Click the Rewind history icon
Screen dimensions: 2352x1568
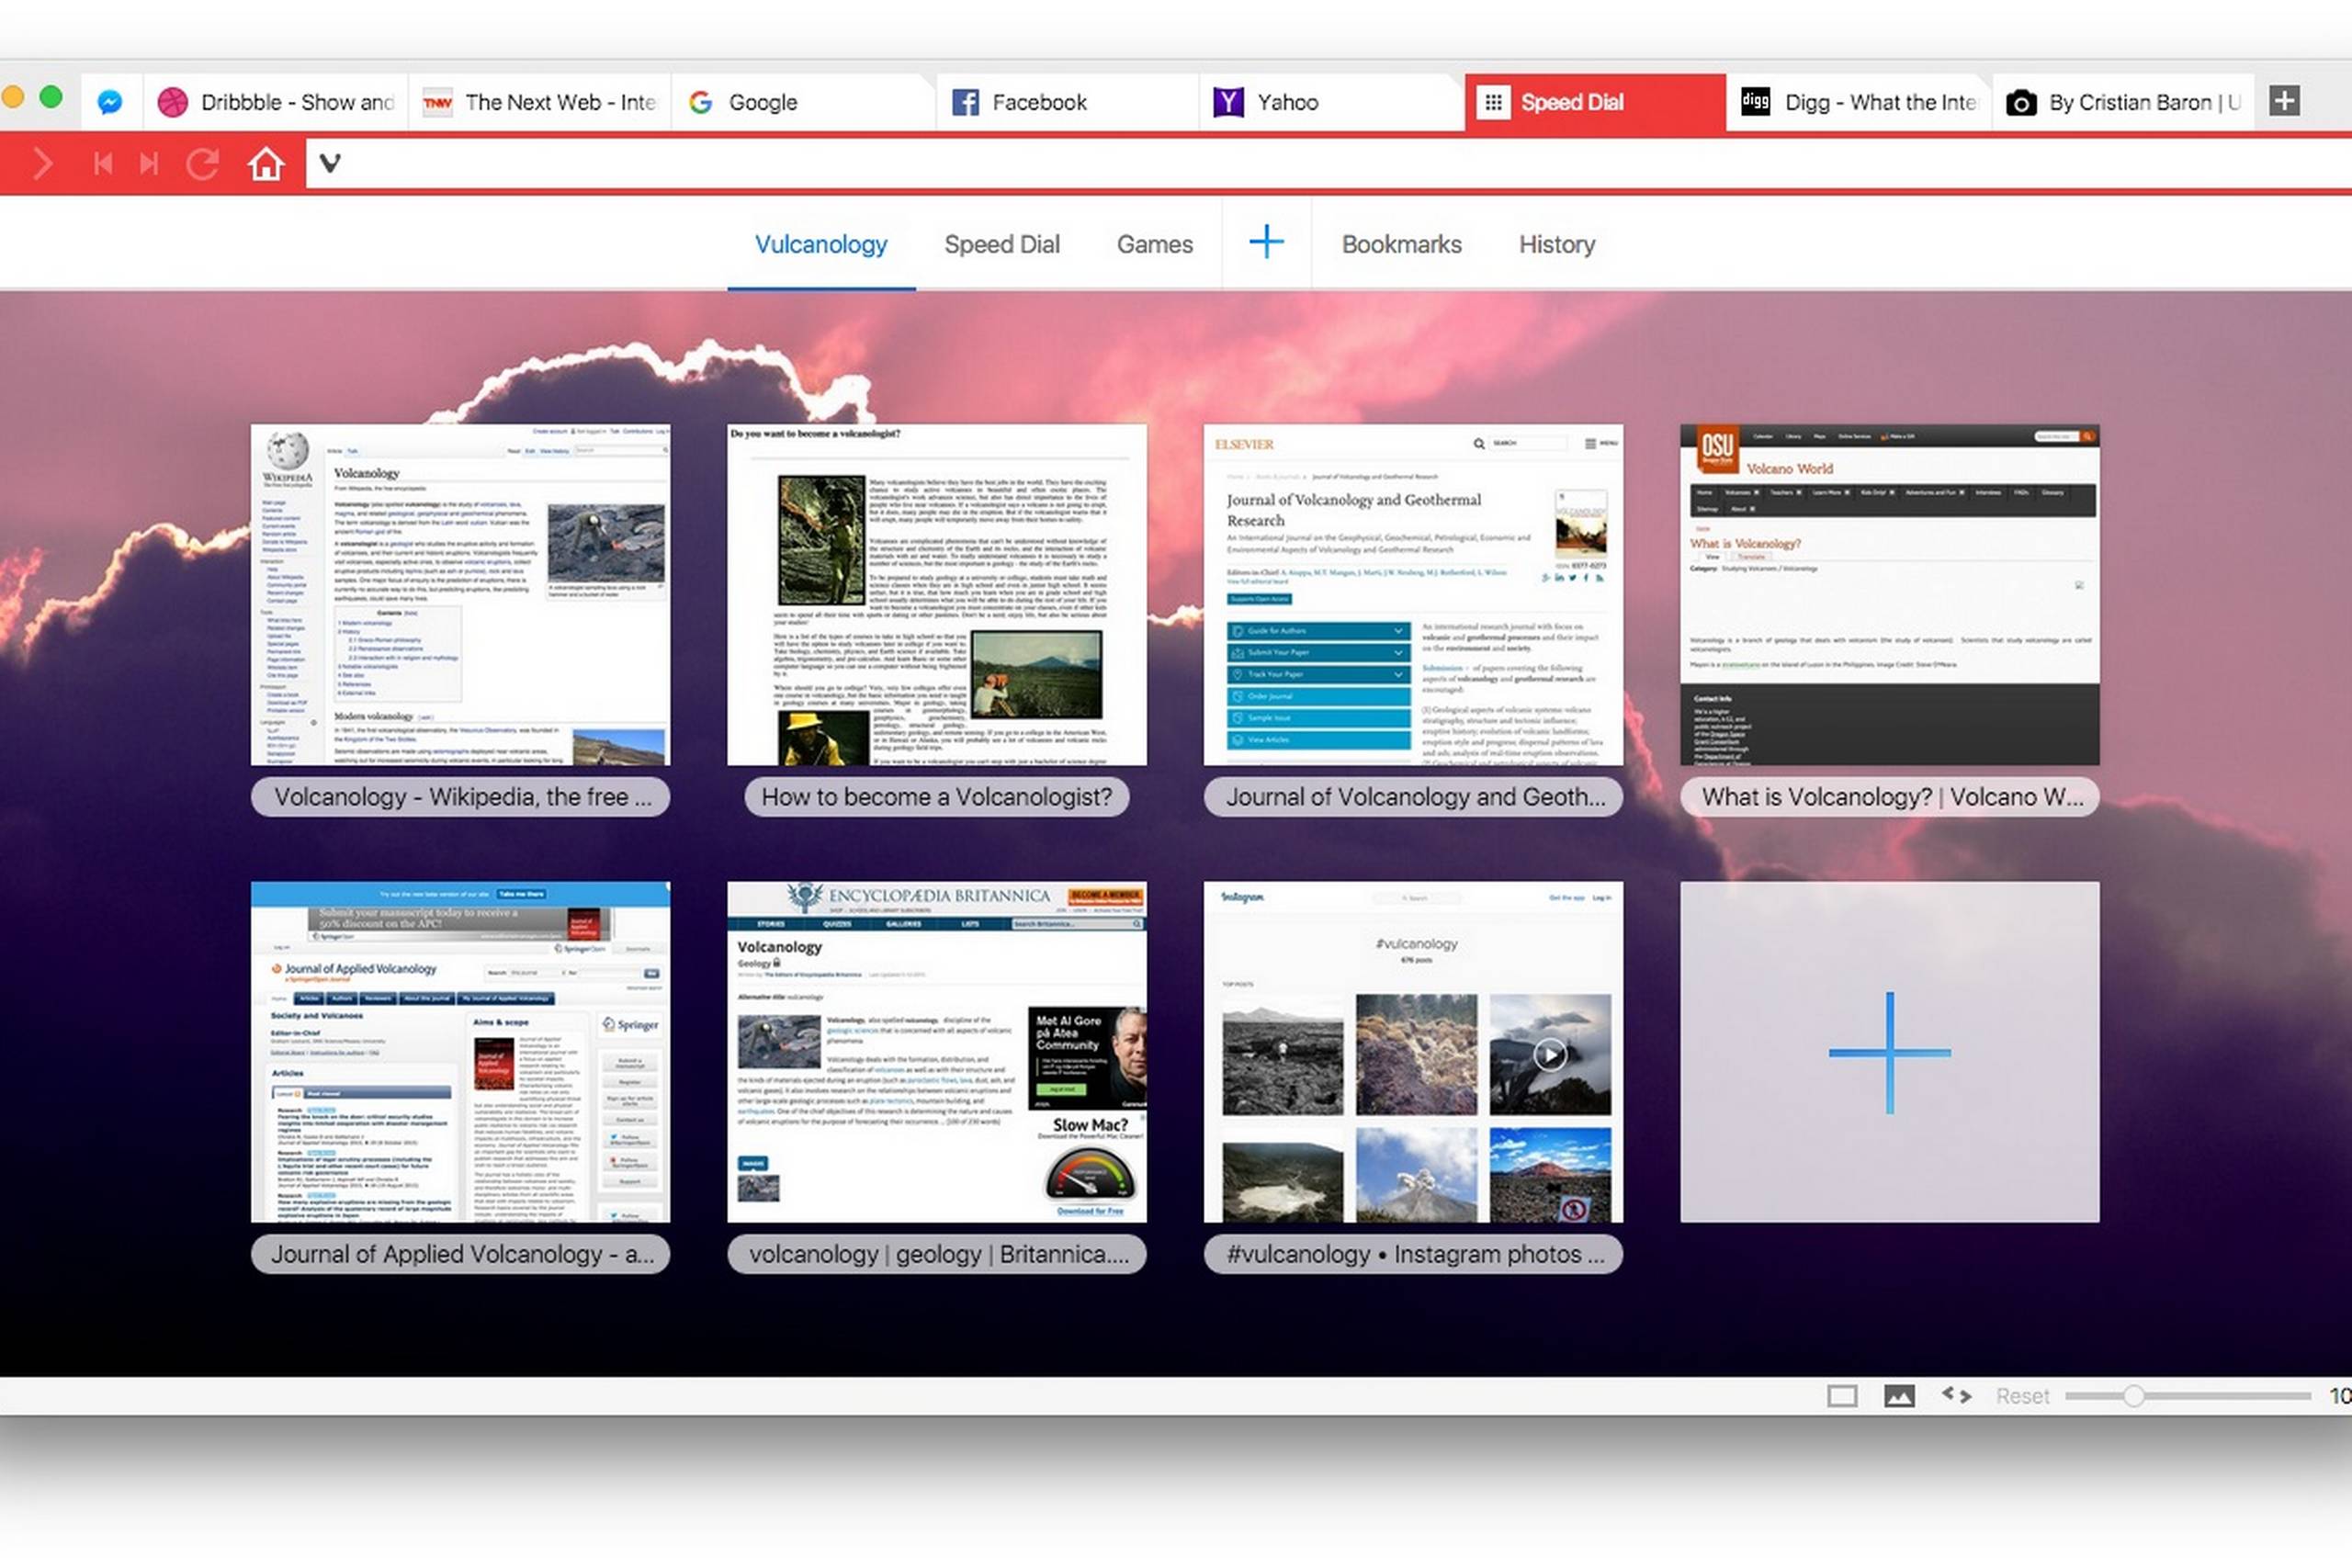click(102, 163)
